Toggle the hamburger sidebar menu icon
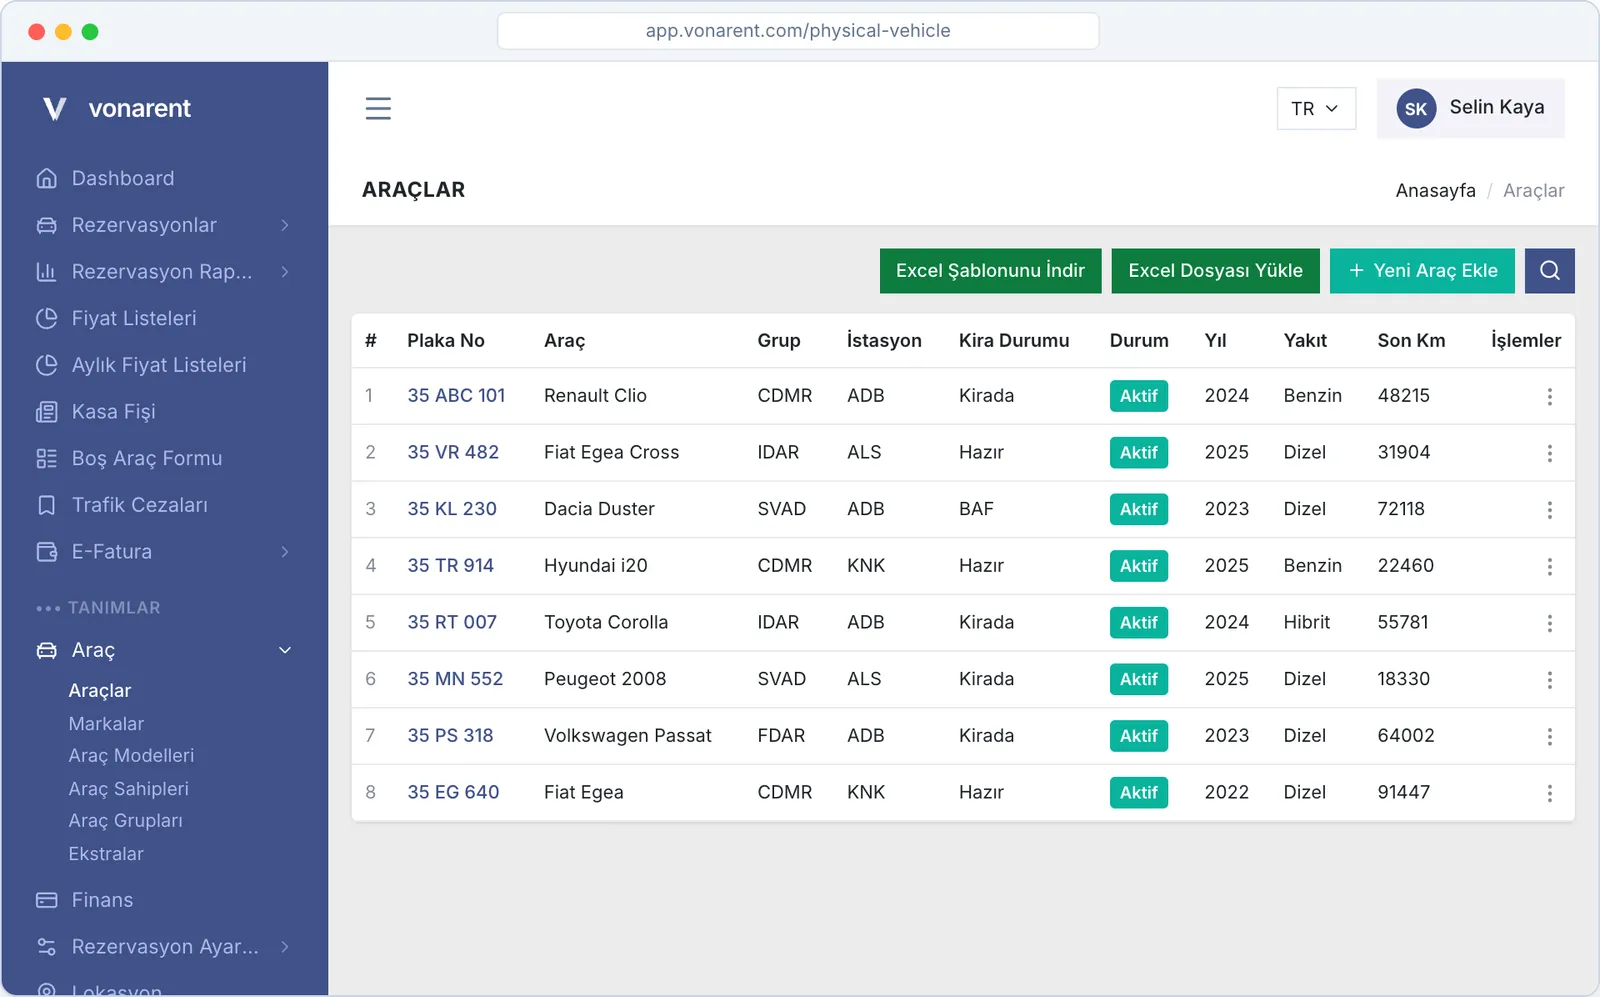1600x997 pixels. (x=378, y=108)
